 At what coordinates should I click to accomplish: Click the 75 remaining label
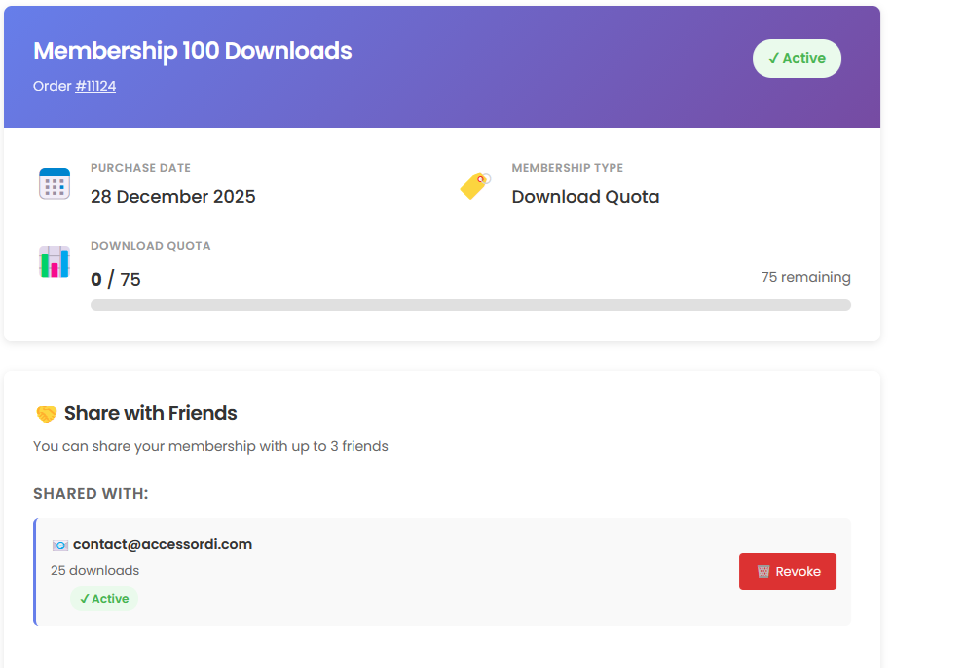pyautogui.click(x=805, y=277)
